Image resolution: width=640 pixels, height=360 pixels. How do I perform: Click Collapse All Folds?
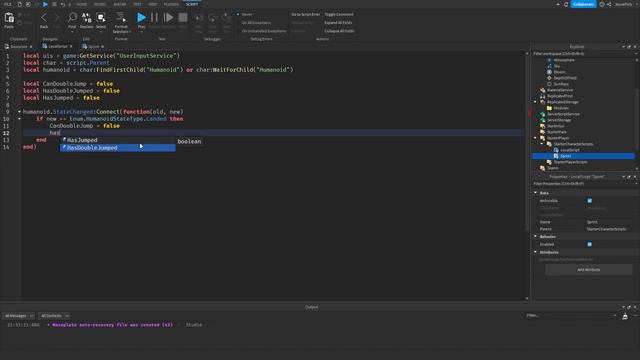(x=339, y=31)
